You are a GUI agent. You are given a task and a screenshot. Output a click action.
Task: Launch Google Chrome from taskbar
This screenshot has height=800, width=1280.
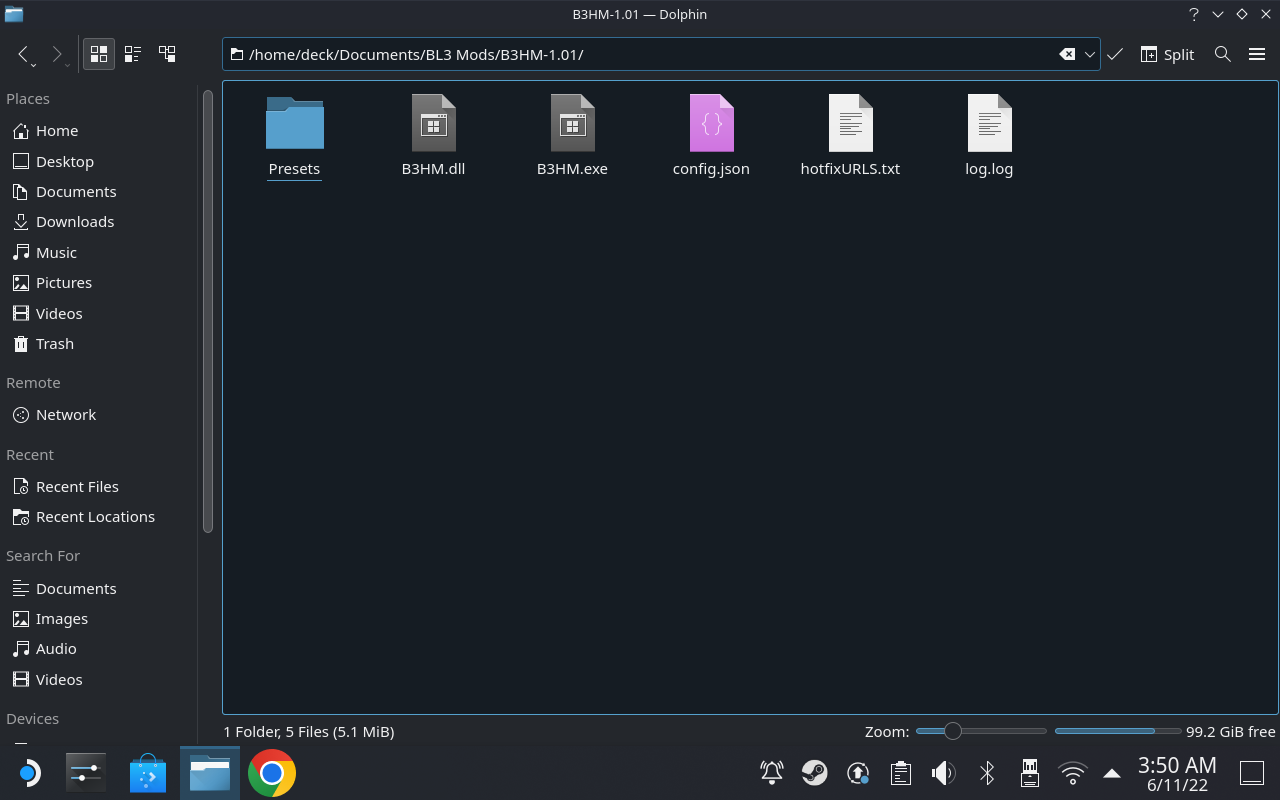pyautogui.click(x=272, y=773)
